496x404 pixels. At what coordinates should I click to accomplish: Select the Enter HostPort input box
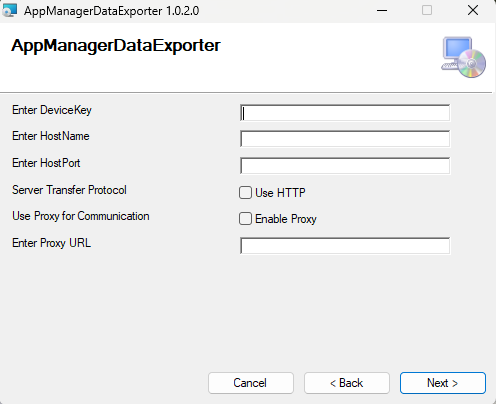[x=345, y=166]
